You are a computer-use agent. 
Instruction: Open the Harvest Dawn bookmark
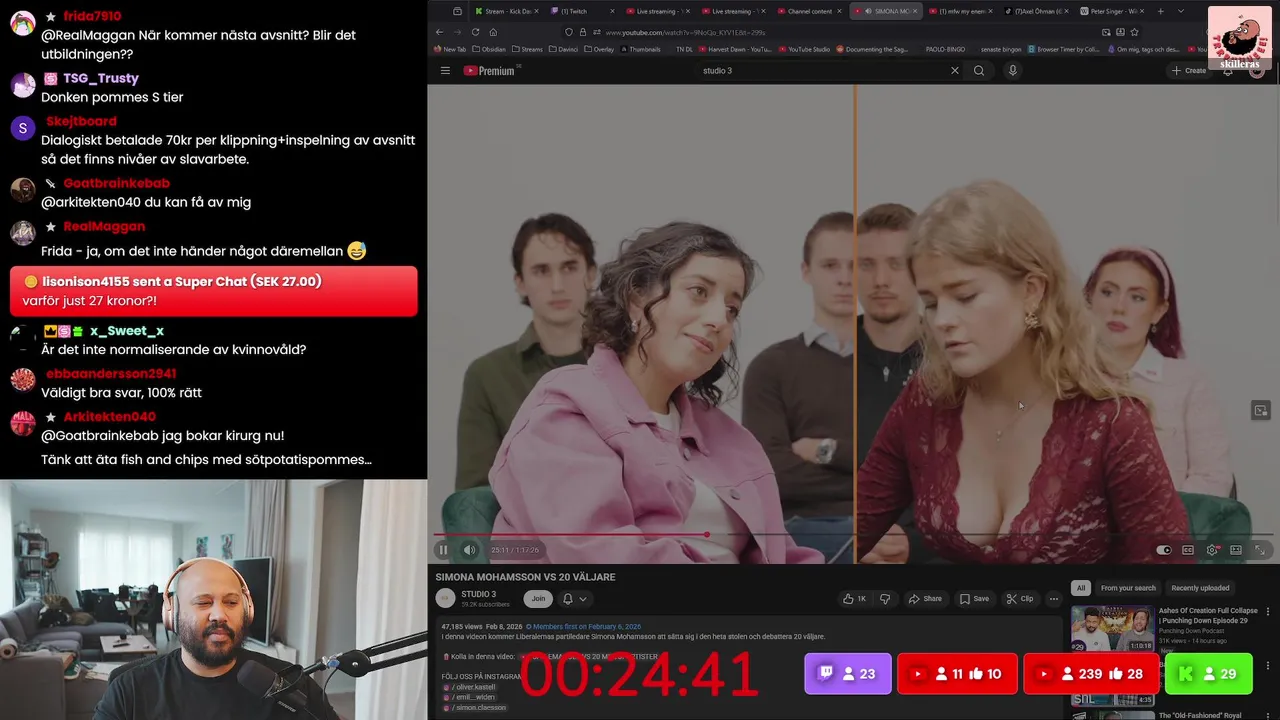735,49
